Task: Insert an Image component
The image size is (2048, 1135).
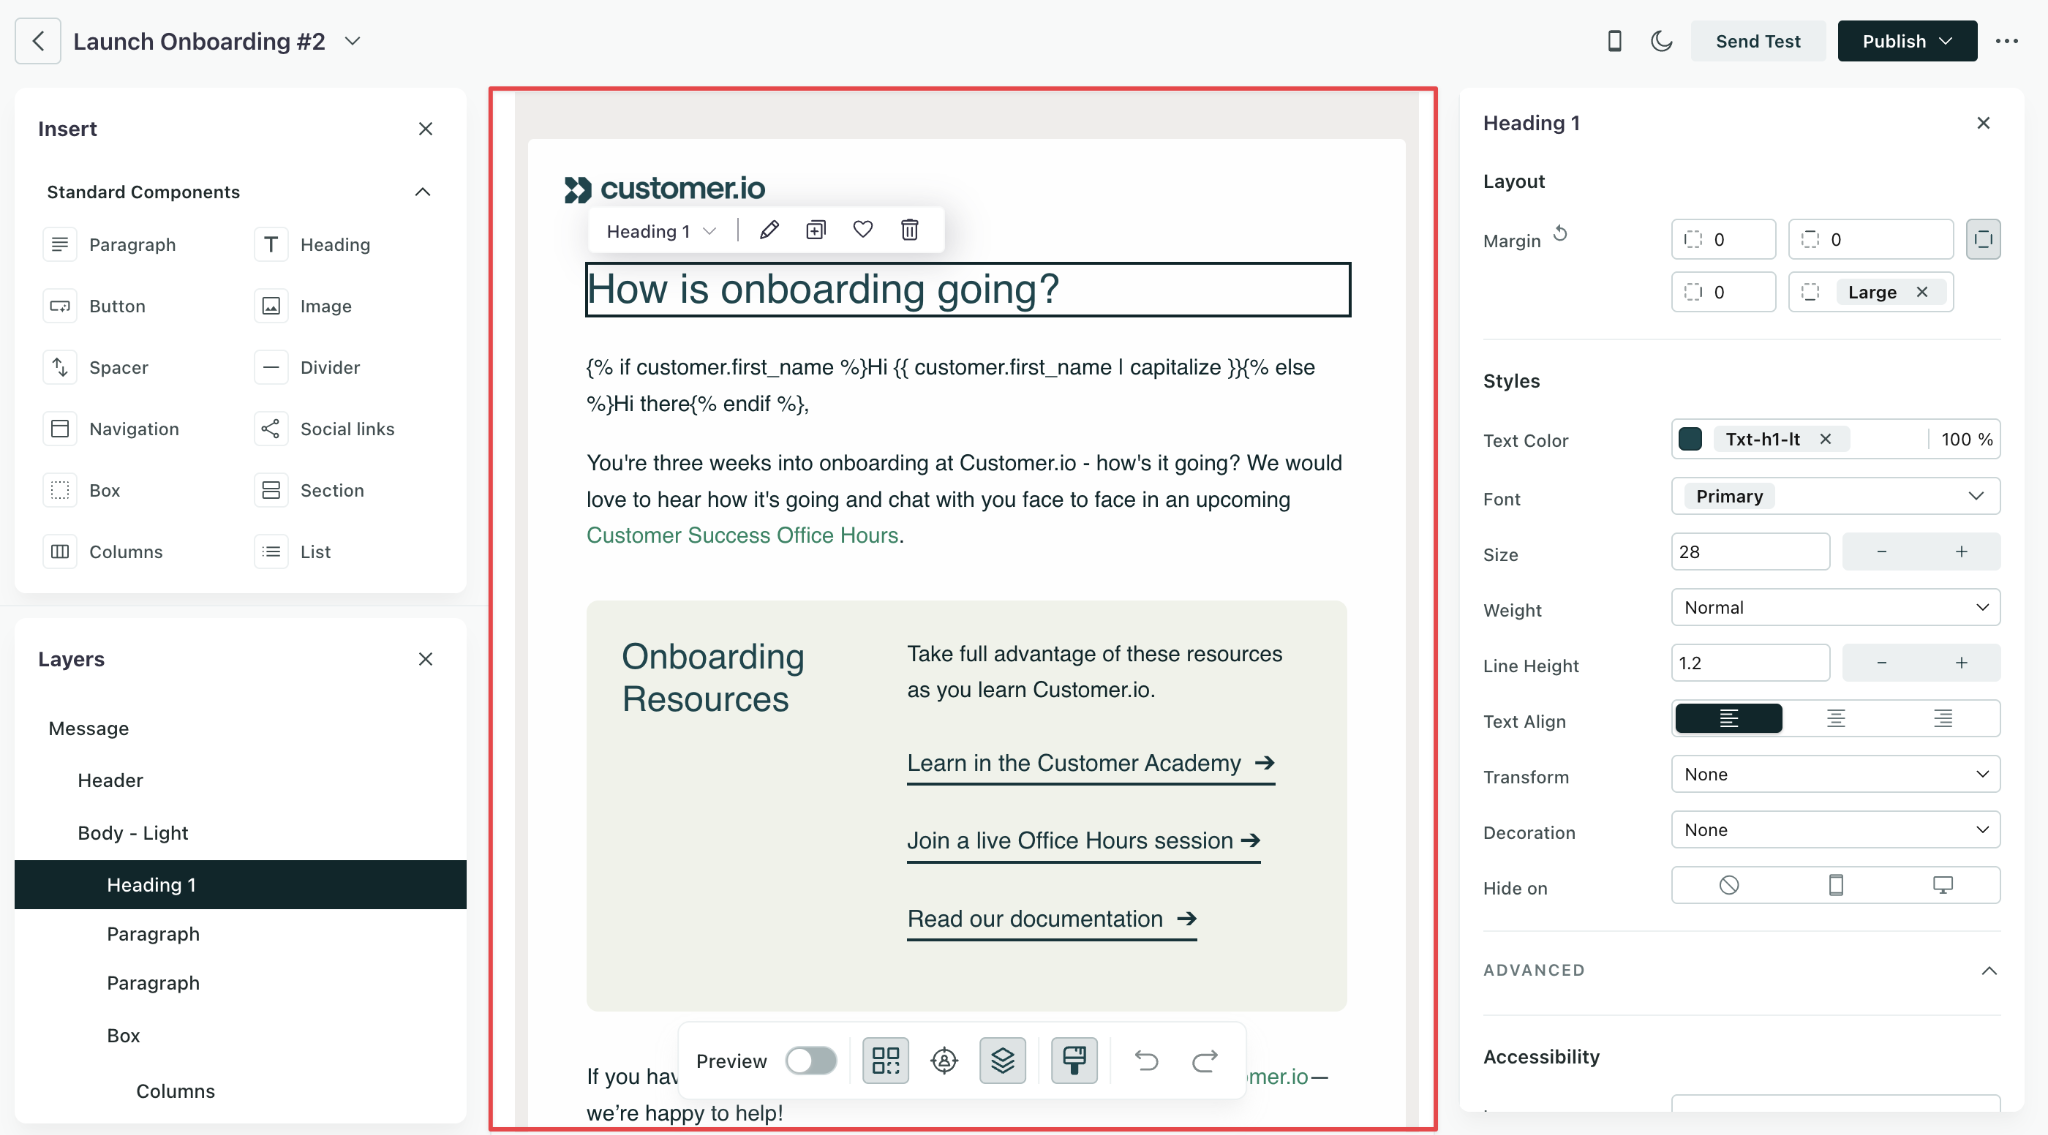Action: point(304,306)
